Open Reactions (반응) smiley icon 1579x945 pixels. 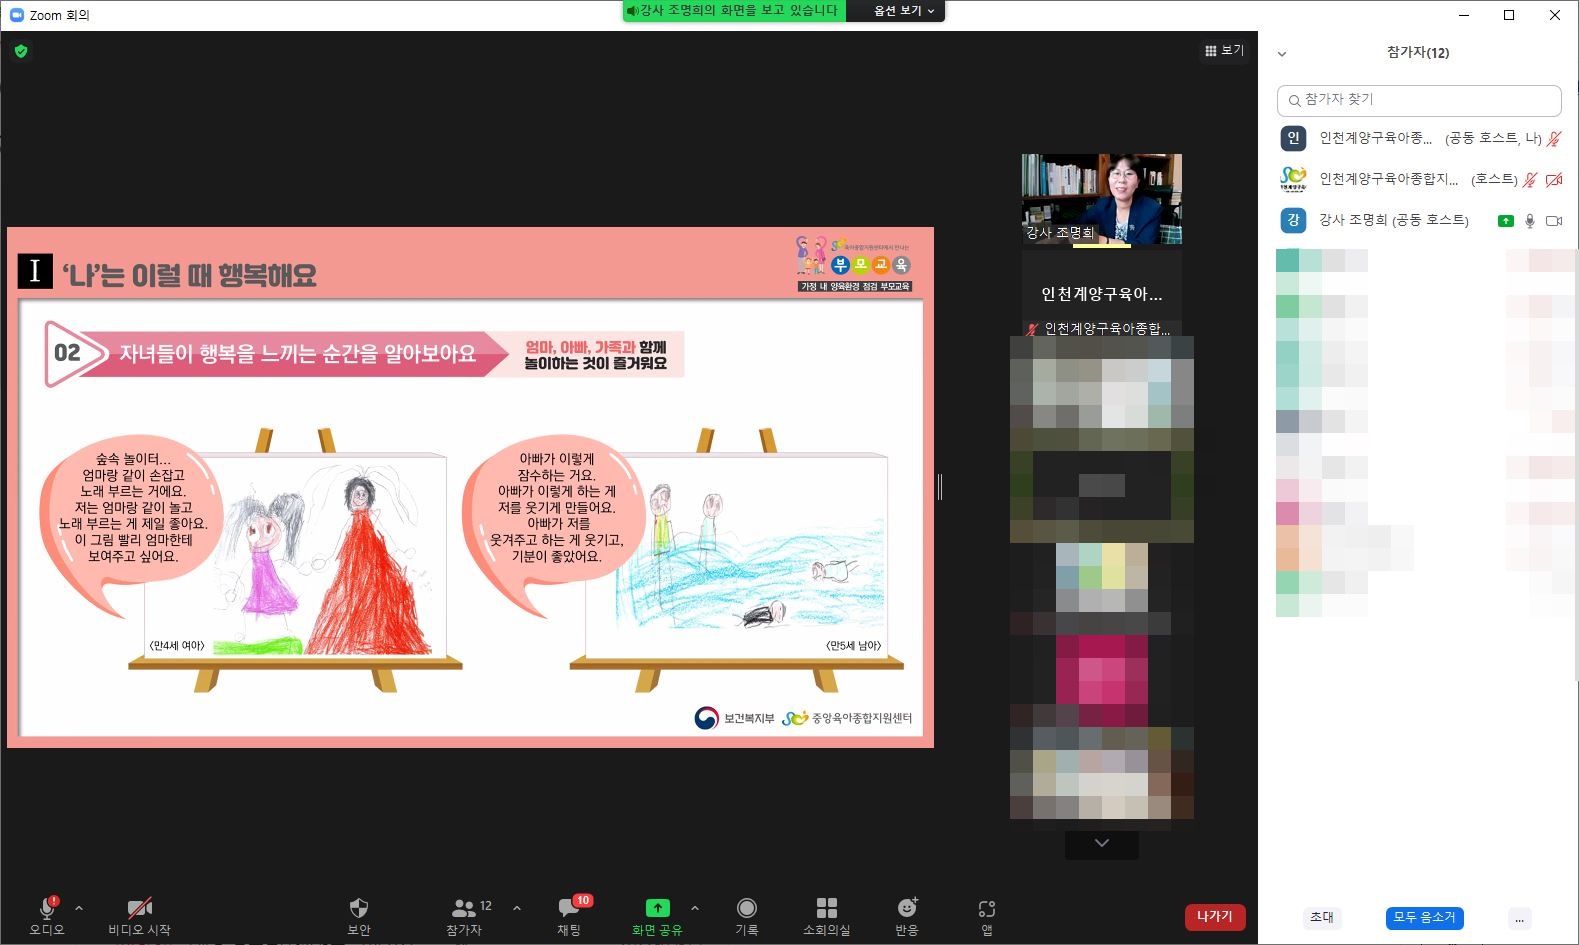tap(906, 908)
